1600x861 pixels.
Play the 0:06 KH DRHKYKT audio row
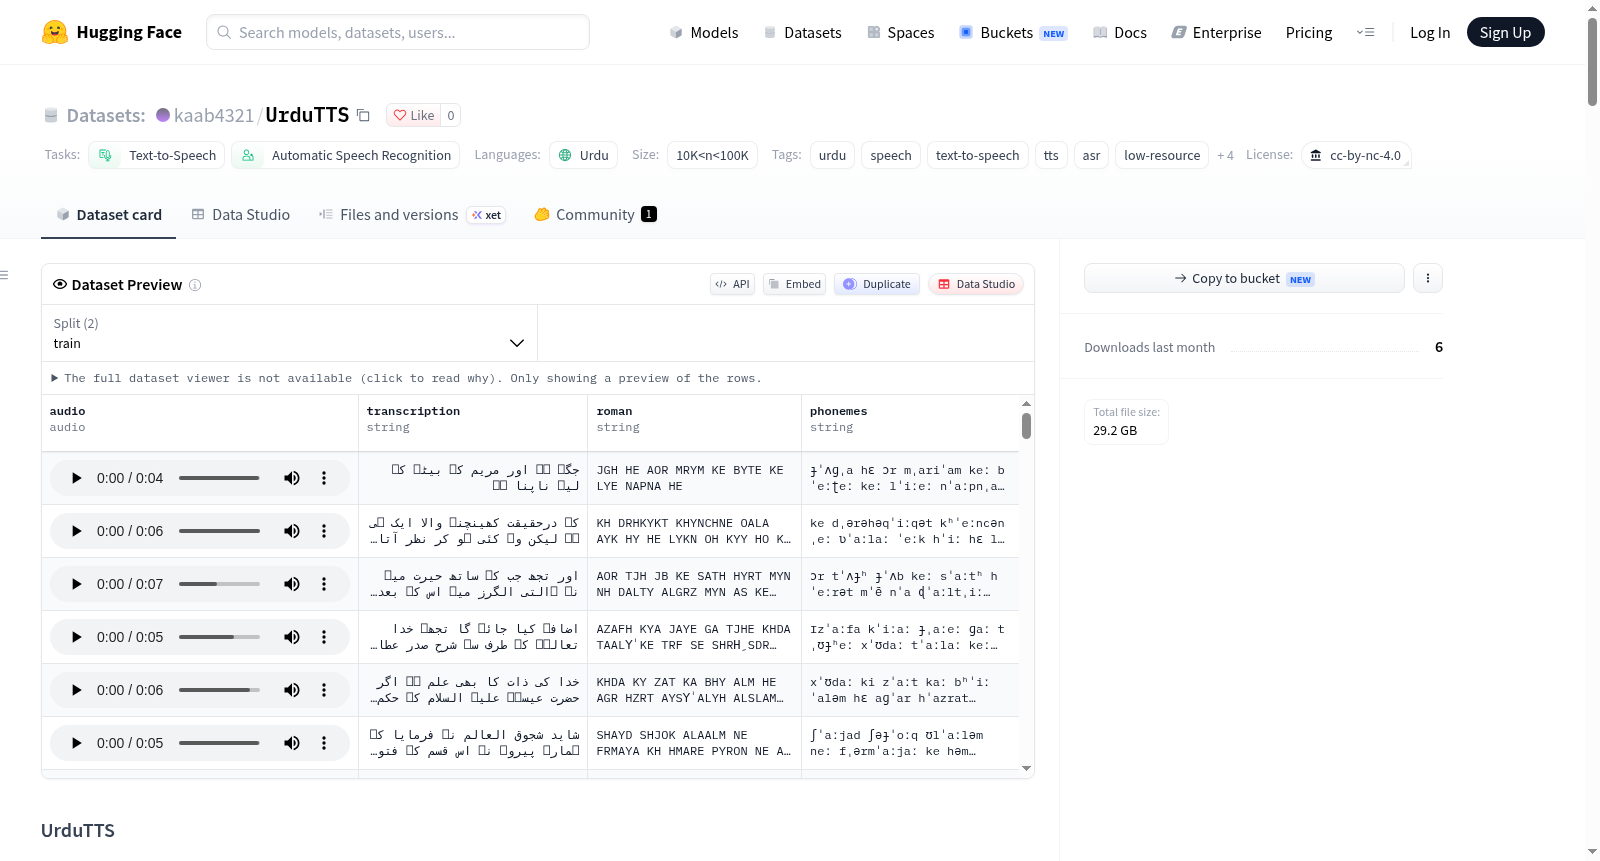tap(76, 531)
